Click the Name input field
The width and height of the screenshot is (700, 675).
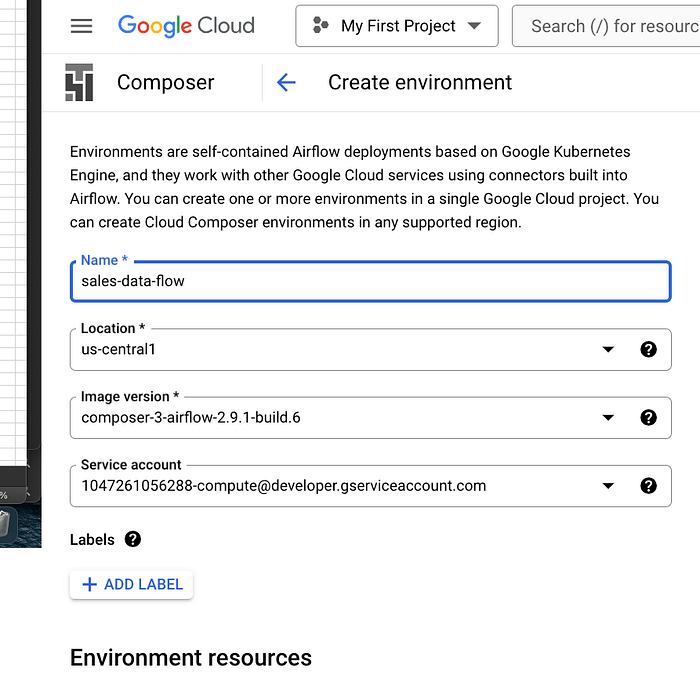370,281
